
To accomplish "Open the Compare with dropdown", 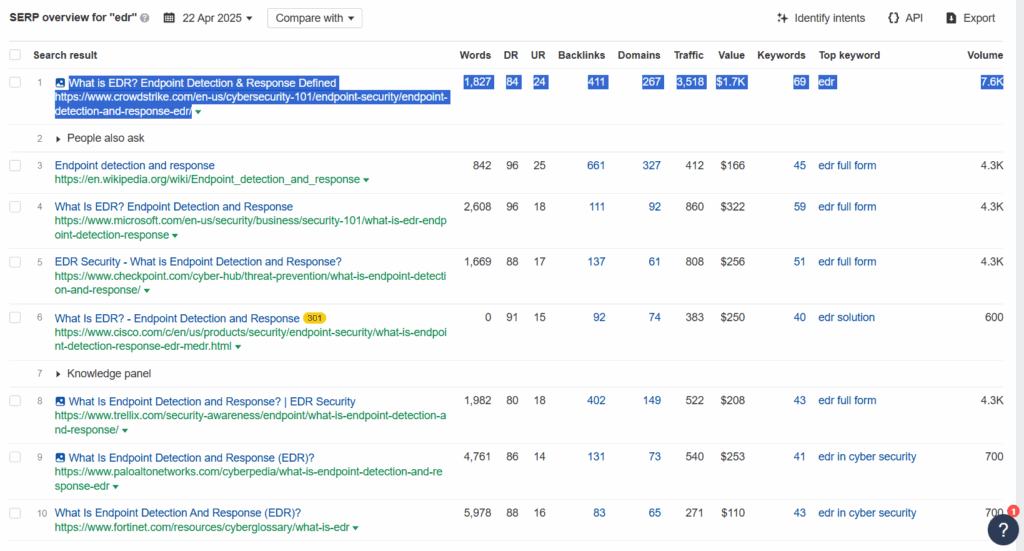I will tap(315, 18).
